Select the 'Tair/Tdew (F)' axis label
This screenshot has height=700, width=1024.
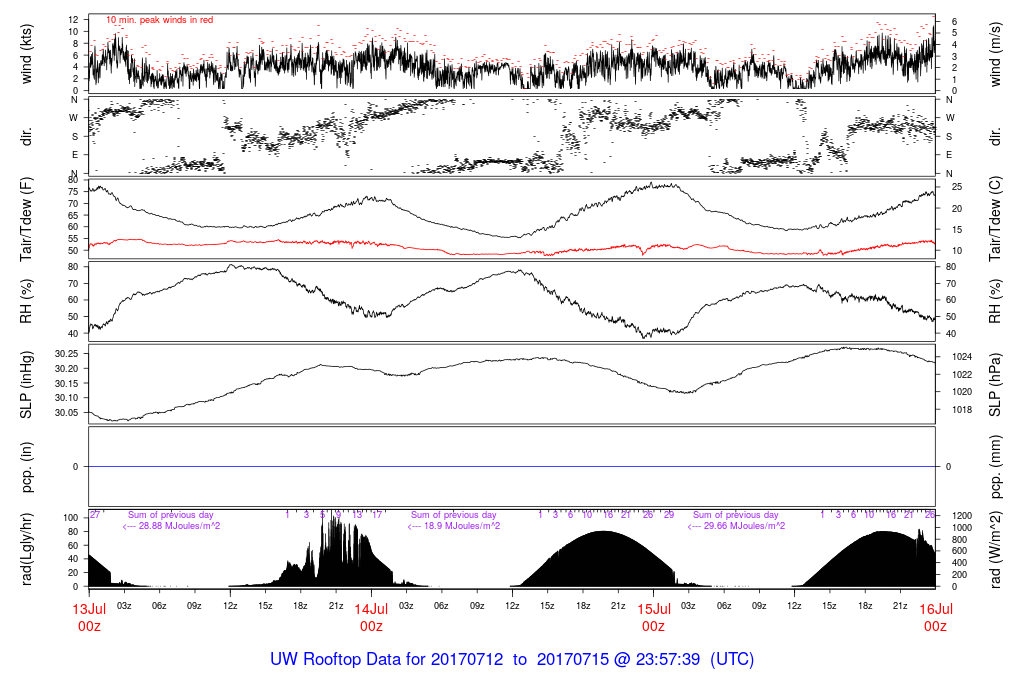click(27, 219)
